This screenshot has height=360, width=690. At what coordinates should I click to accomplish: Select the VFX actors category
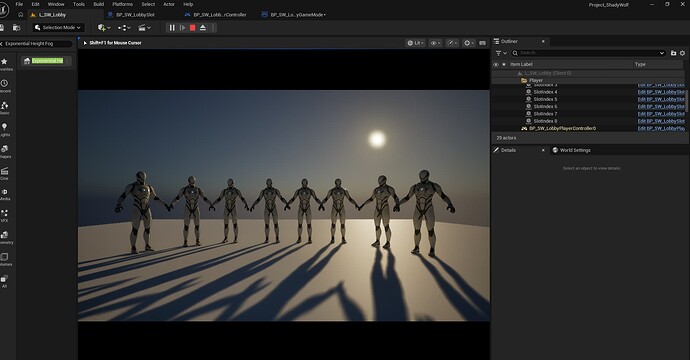(x=5, y=217)
